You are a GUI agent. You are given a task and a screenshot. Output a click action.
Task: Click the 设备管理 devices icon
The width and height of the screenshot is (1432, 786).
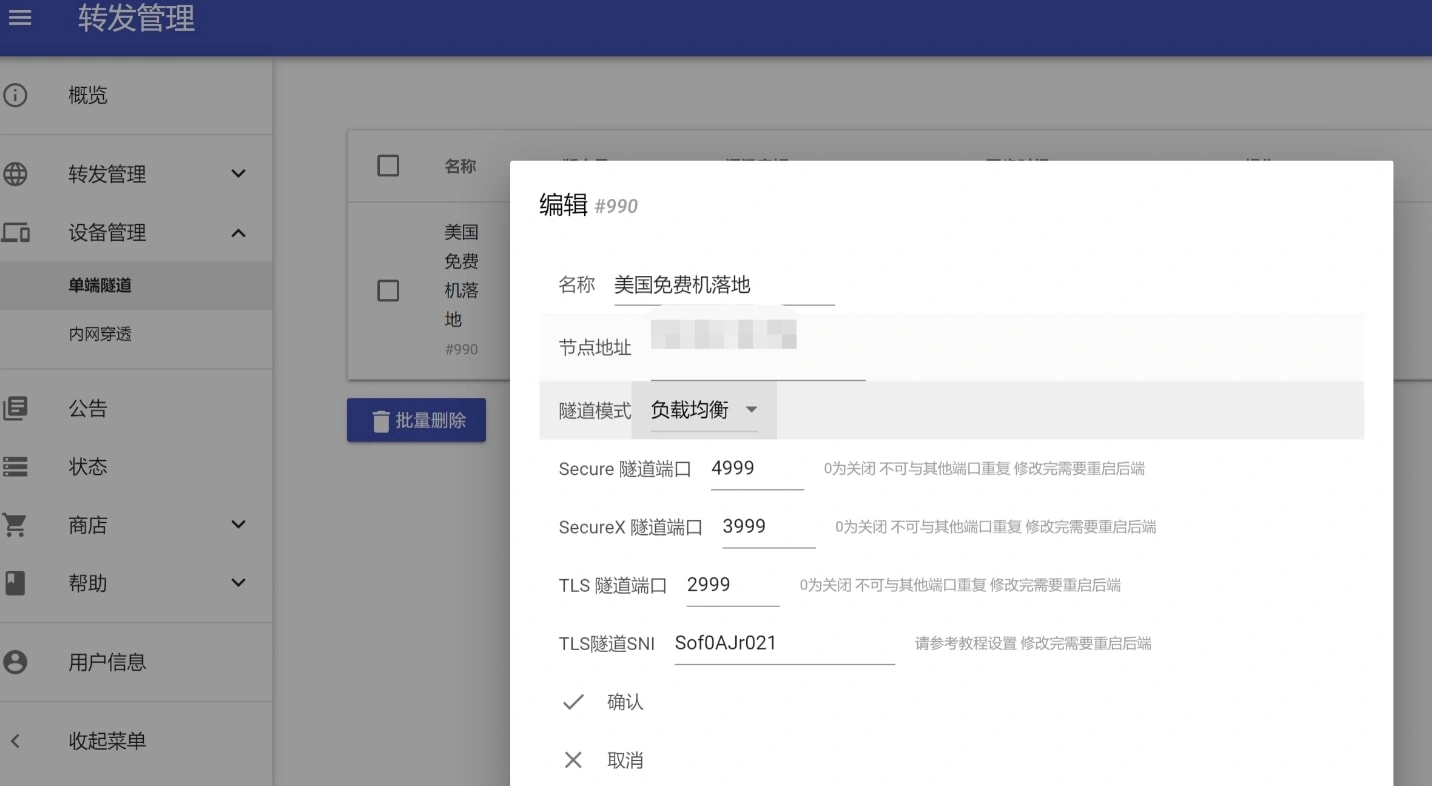[15, 233]
